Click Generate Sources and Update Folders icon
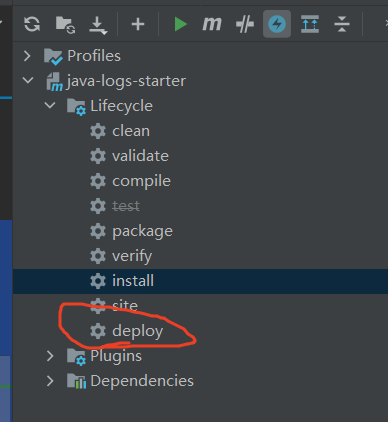This screenshot has height=422, width=388. tap(65, 25)
